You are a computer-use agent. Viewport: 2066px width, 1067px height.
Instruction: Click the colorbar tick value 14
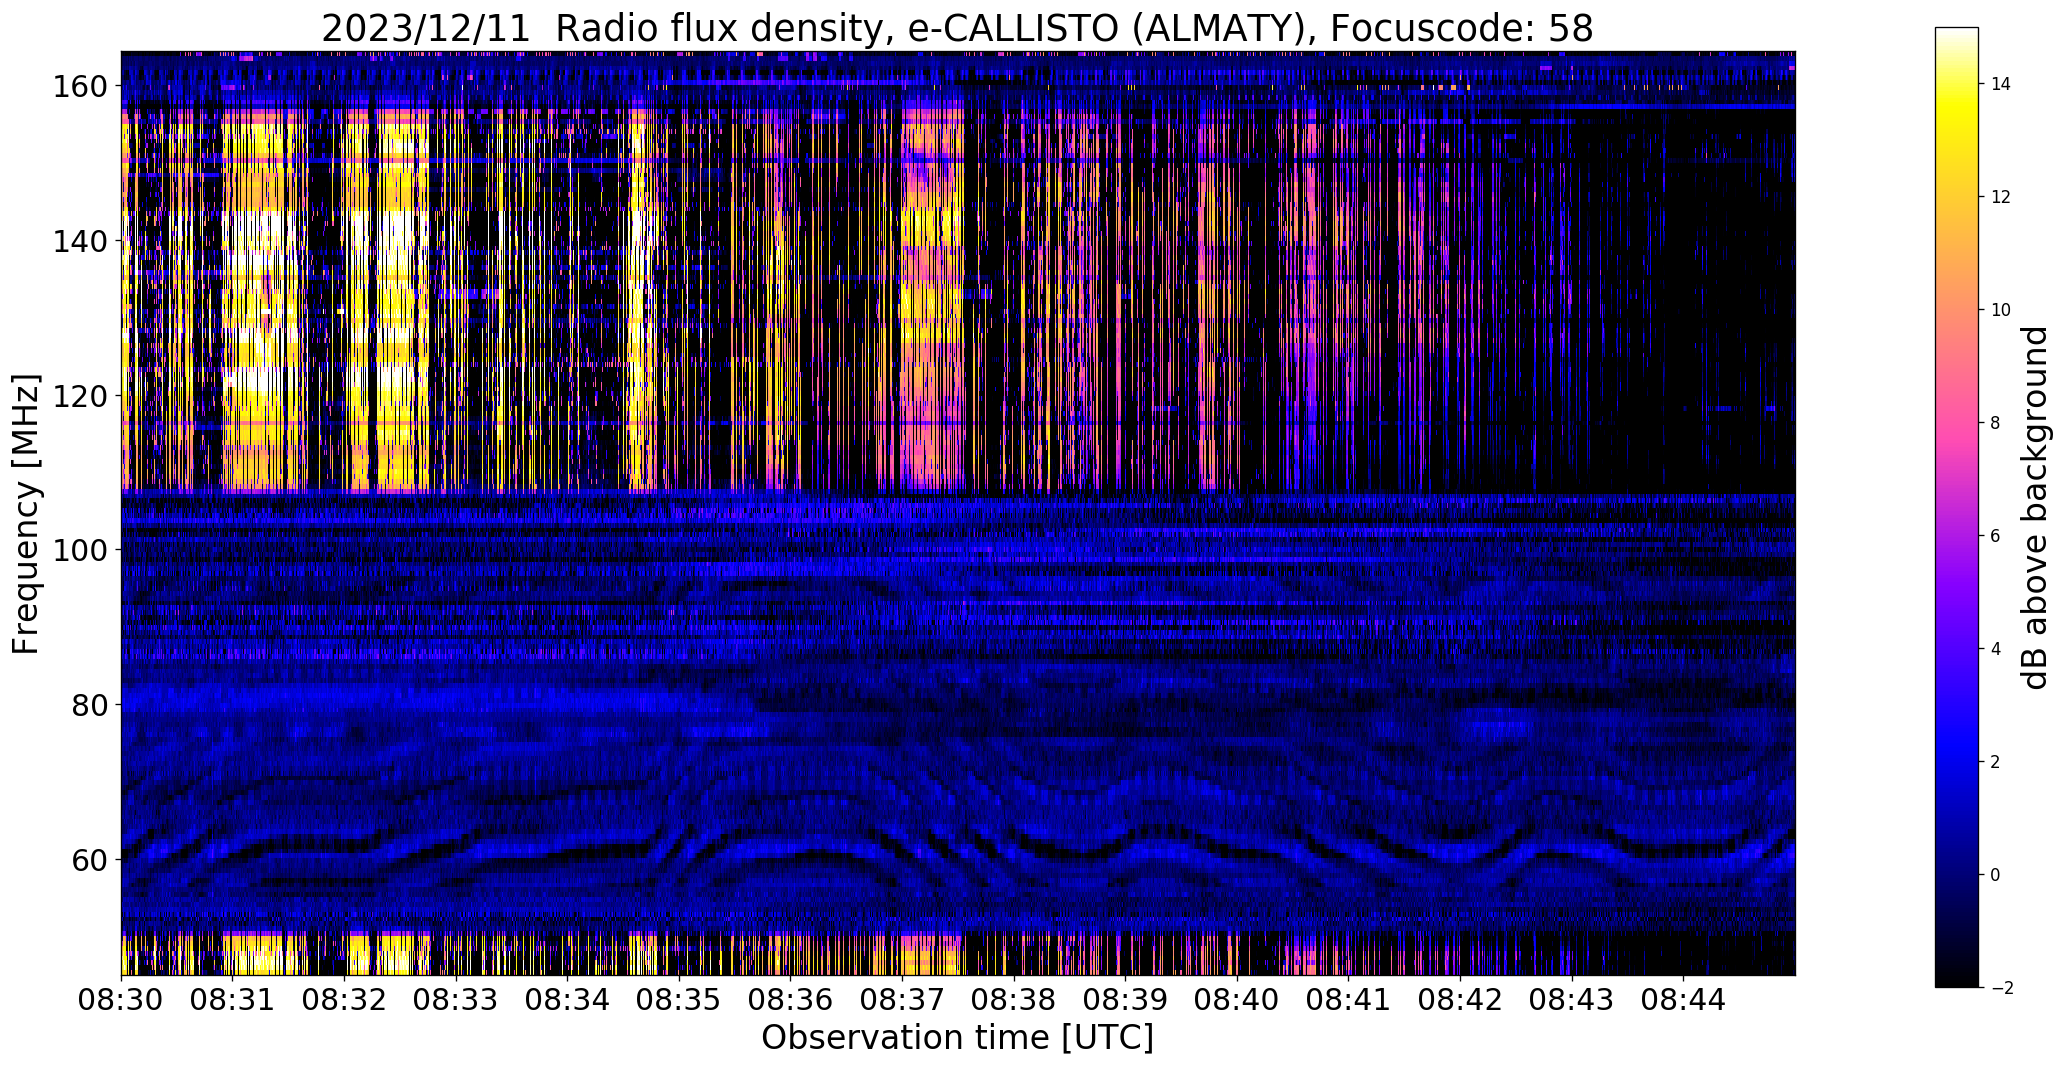pyautogui.click(x=2001, y=84)
